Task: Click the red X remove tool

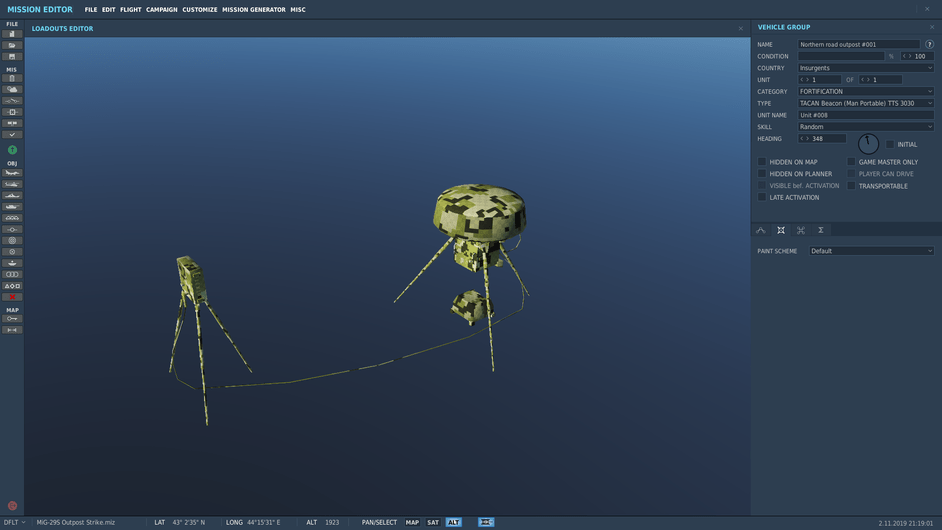Action: point(12,297)
